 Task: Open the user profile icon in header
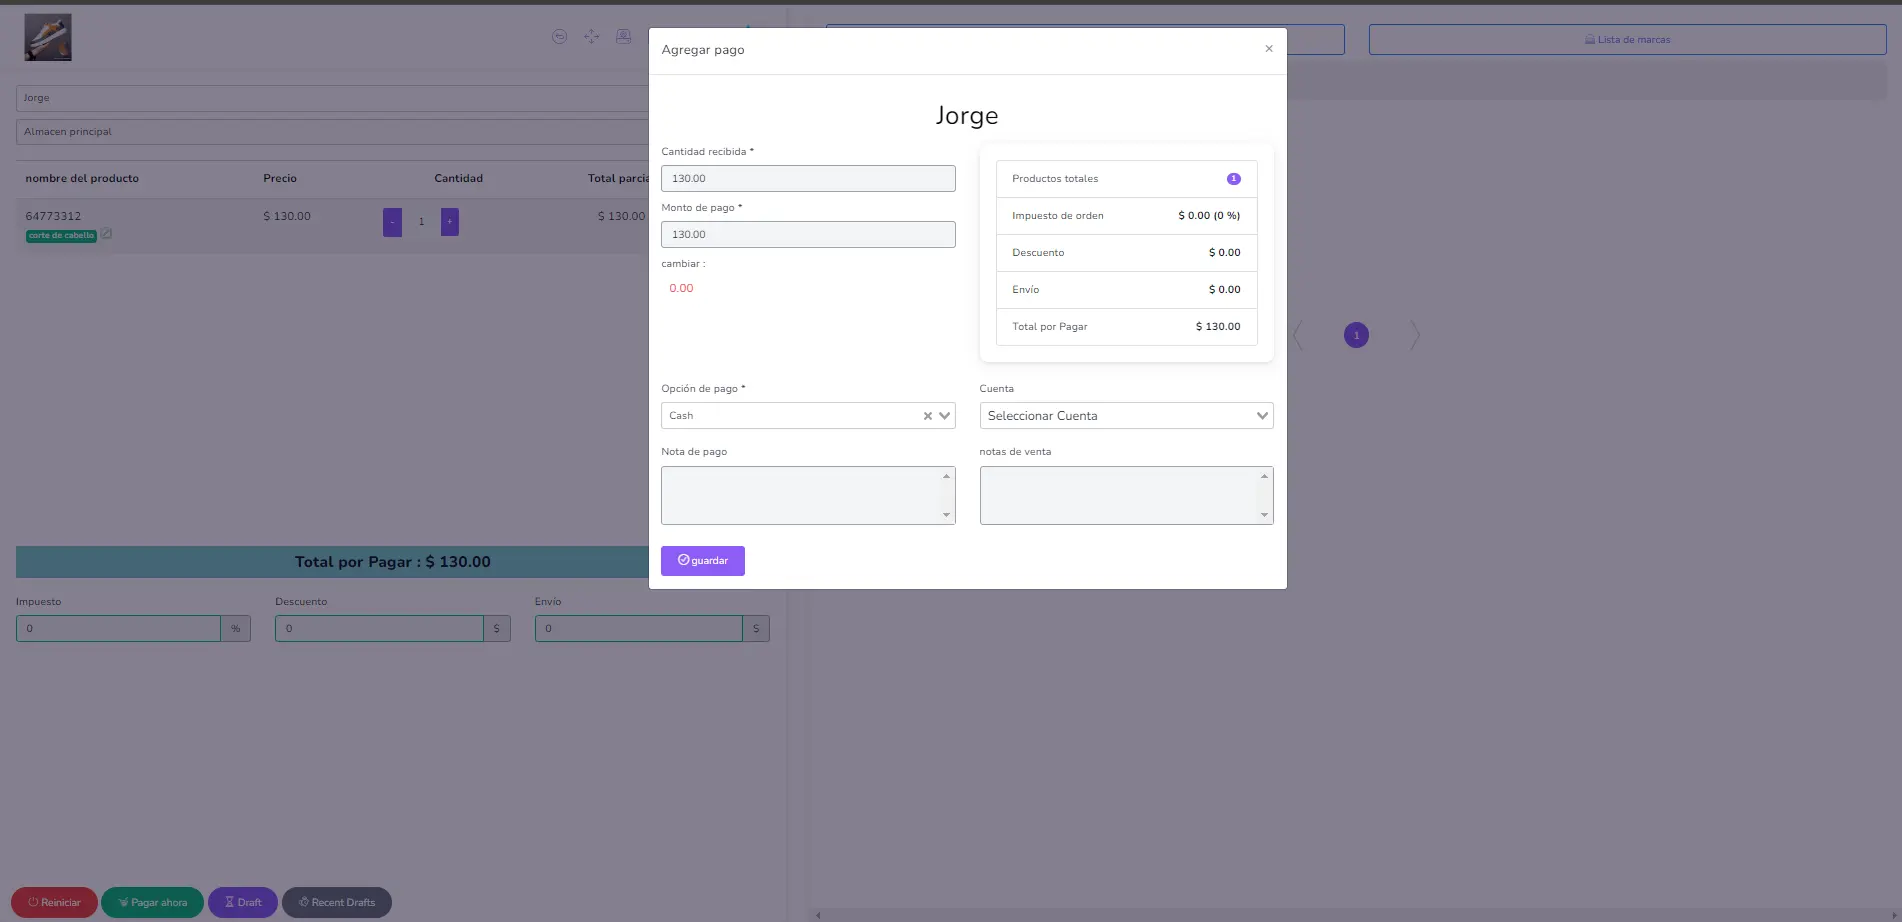[x=623, y=37]
